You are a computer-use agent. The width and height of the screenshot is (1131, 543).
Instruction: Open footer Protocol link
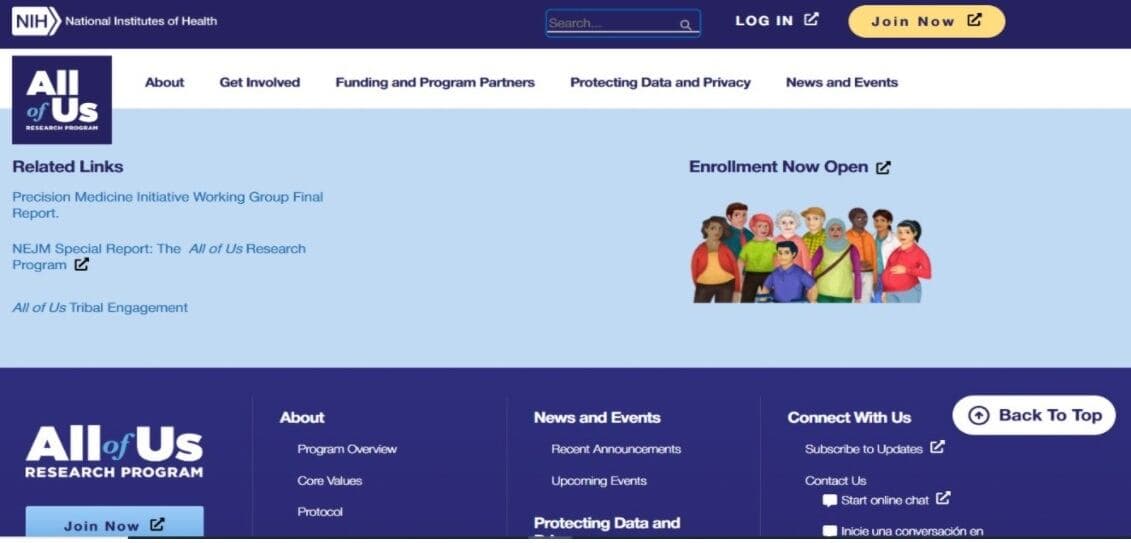click(320, 512)
